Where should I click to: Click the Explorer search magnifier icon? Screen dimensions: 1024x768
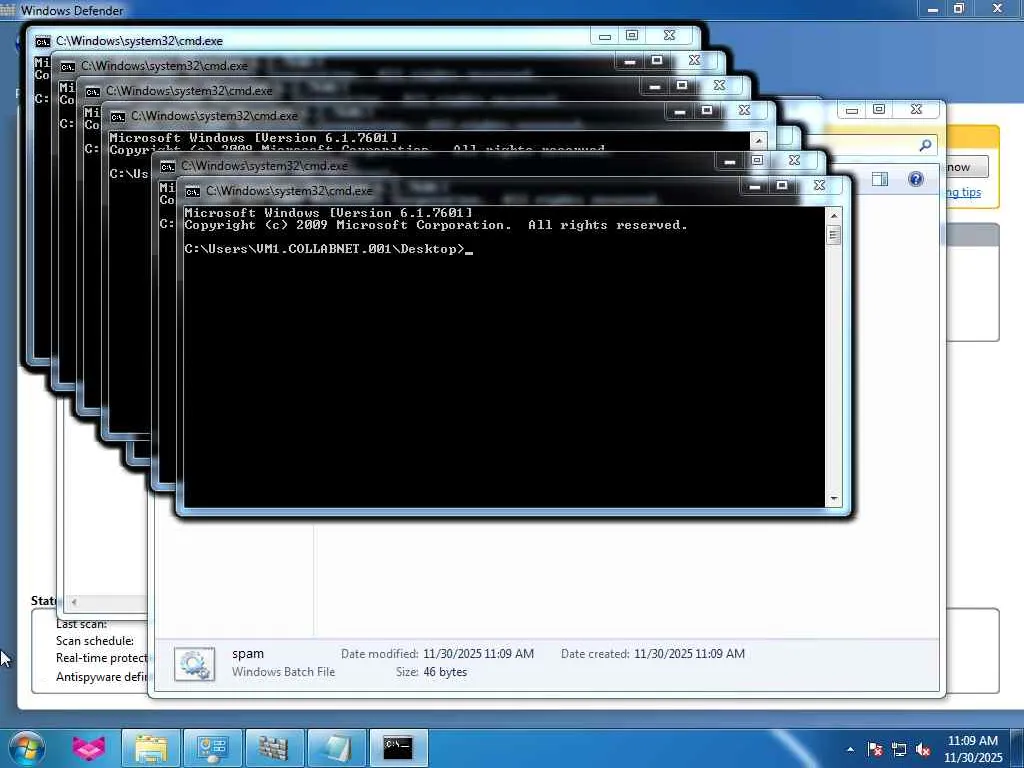(925, 145)
